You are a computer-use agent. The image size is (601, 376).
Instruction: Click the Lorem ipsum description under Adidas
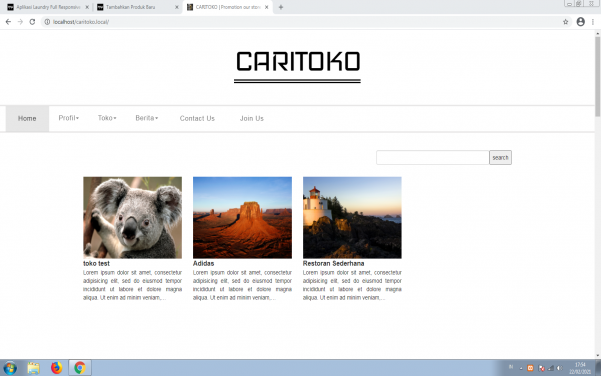242,285
